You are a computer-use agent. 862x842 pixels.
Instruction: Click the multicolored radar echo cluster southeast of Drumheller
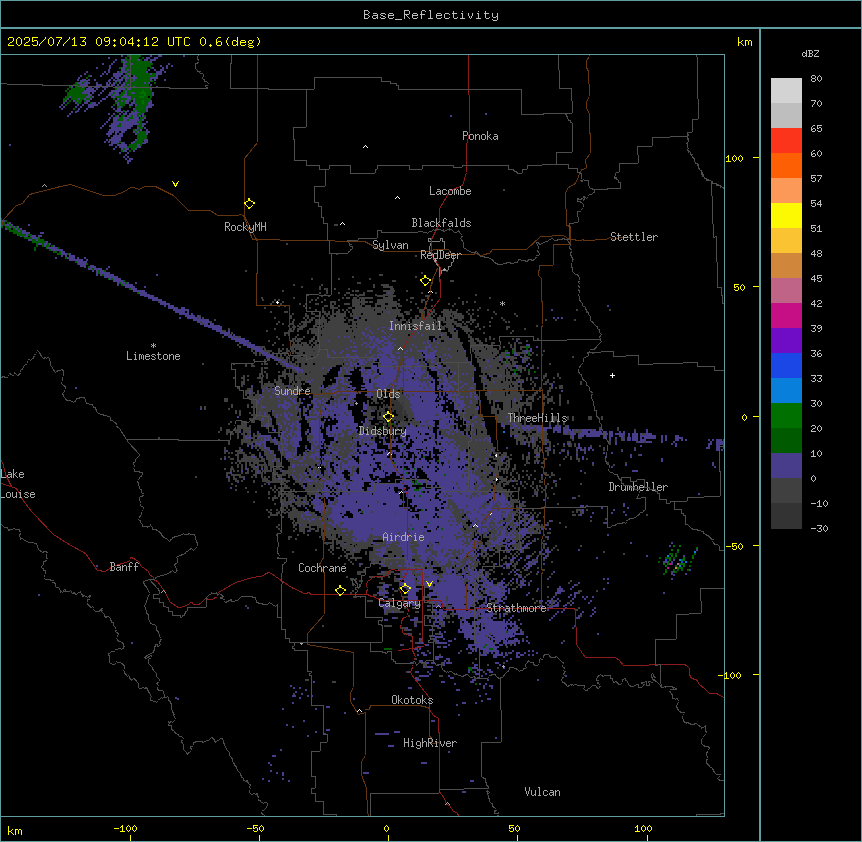678,561
